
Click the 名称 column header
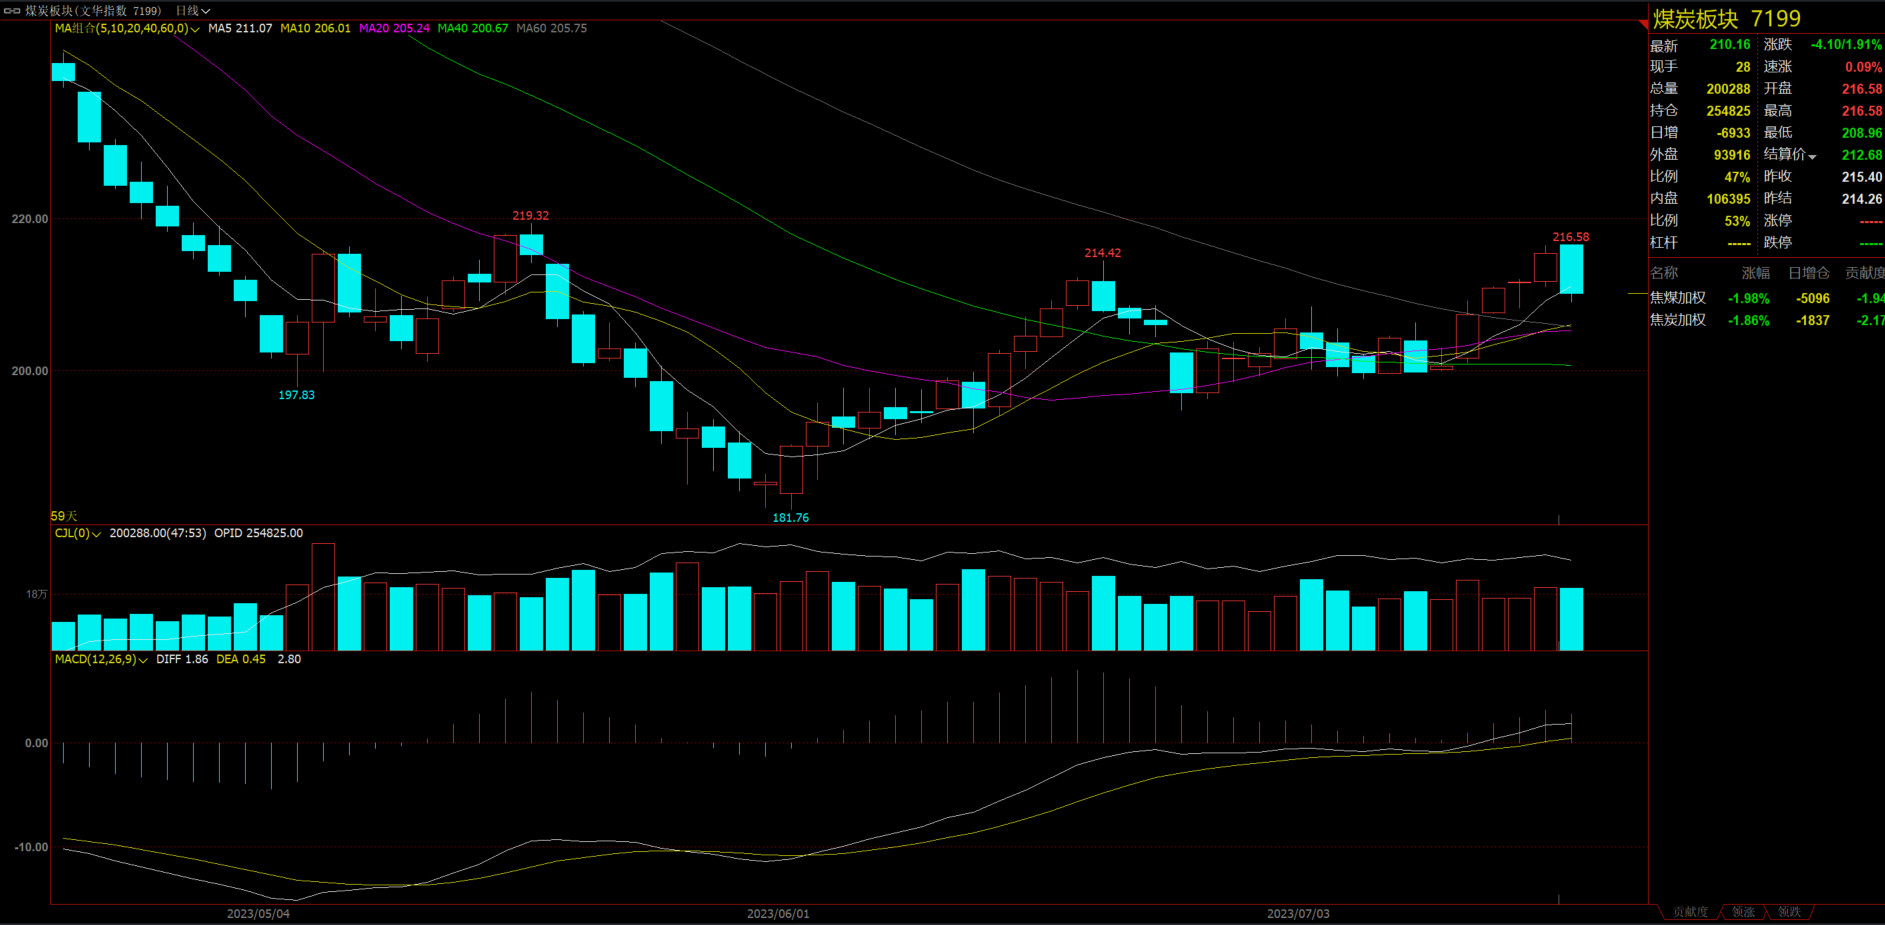point(1664,272)
